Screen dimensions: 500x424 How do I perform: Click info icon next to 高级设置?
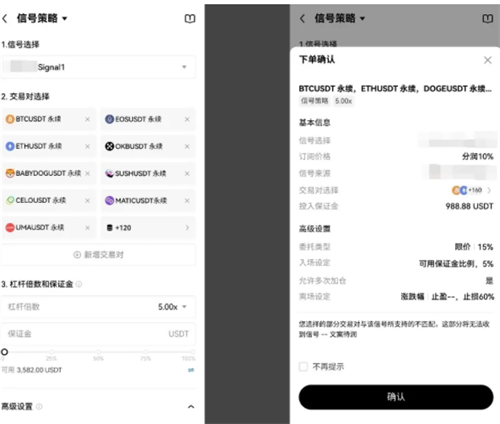pyautogui.click(x=39, y=406)
